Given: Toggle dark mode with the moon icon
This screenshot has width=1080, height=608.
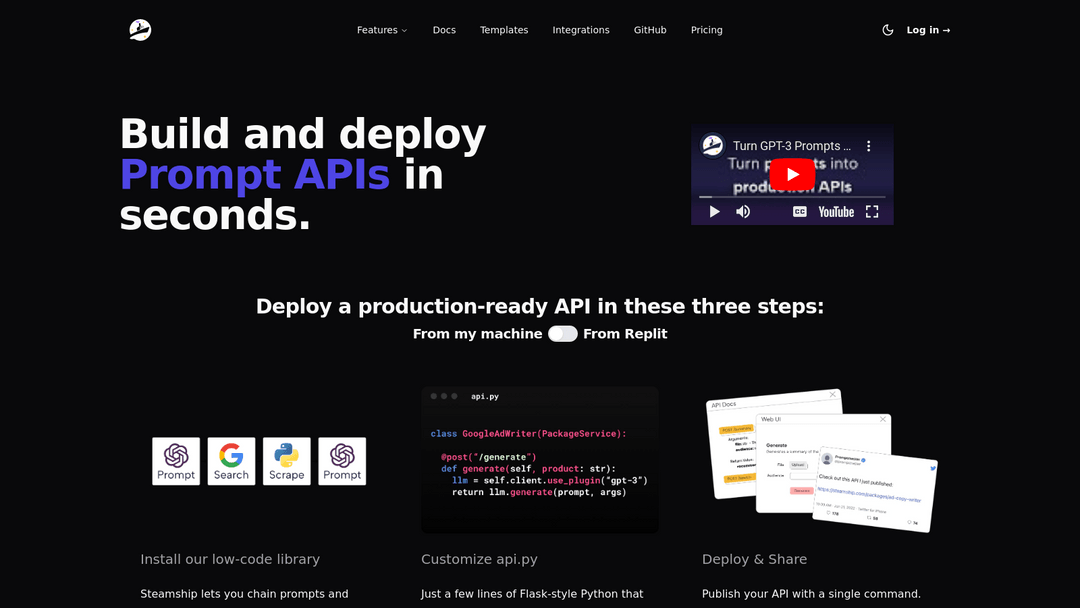Looking at the screenshot, I should [888, 30].
